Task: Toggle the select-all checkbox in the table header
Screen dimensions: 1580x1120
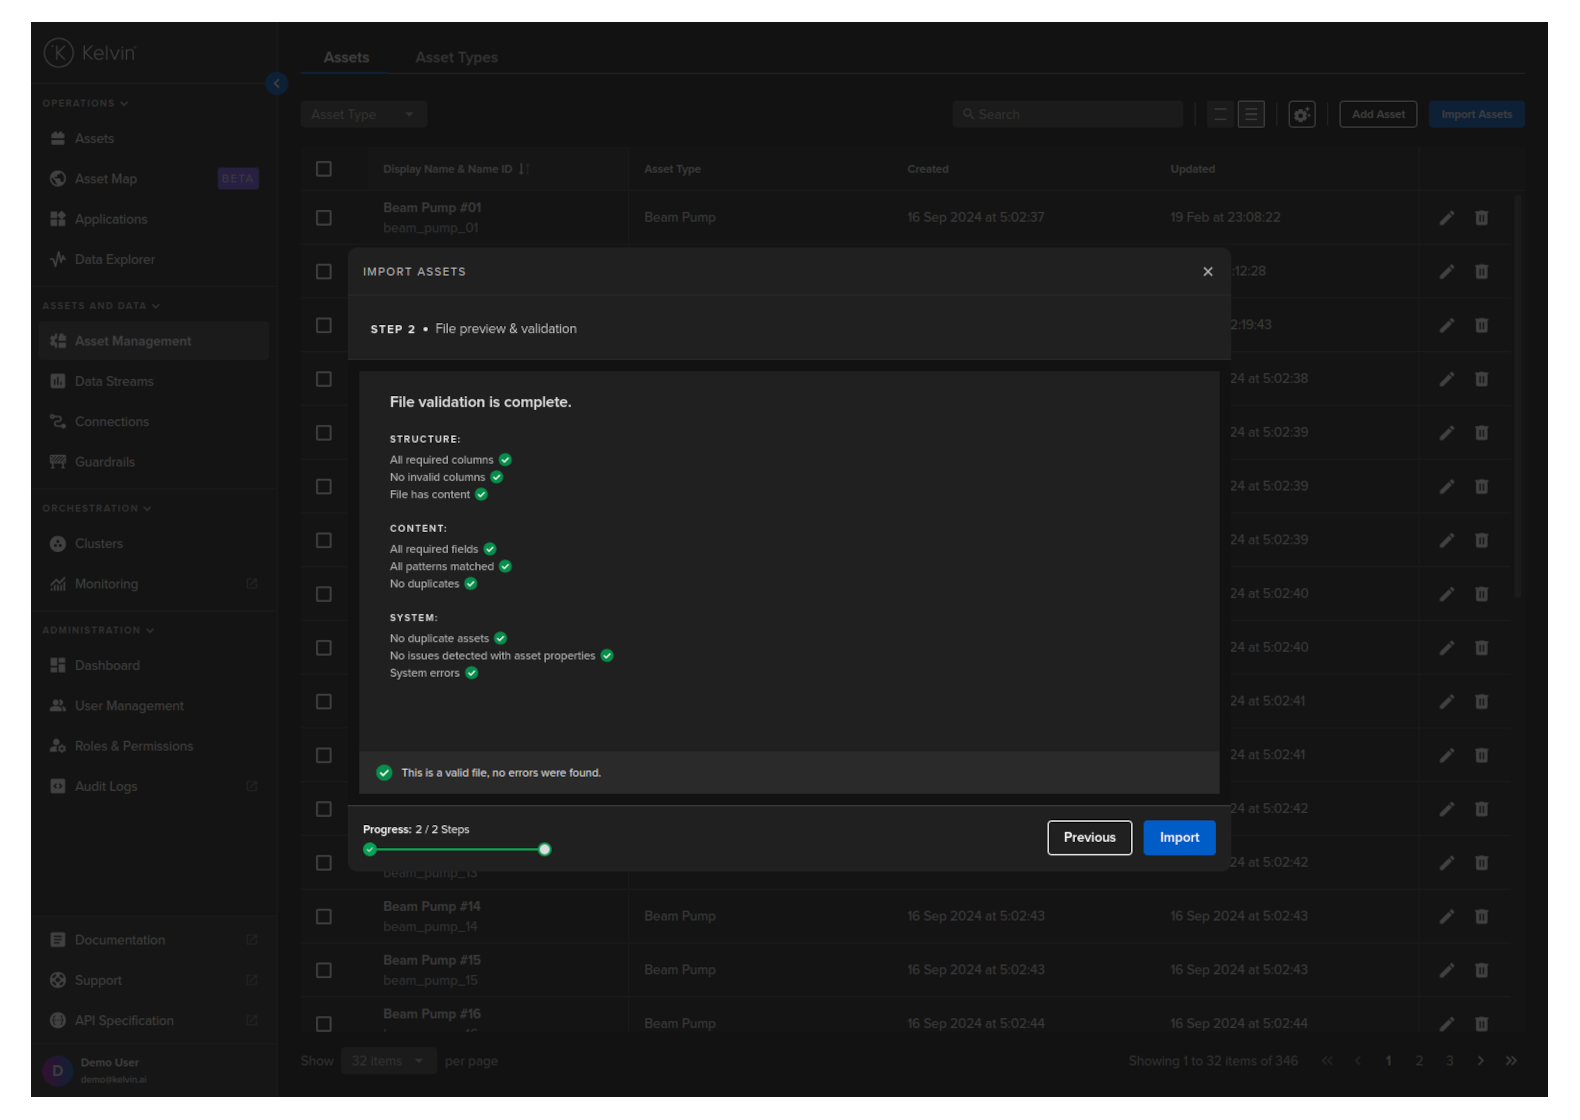Action: tap(324, 169)
